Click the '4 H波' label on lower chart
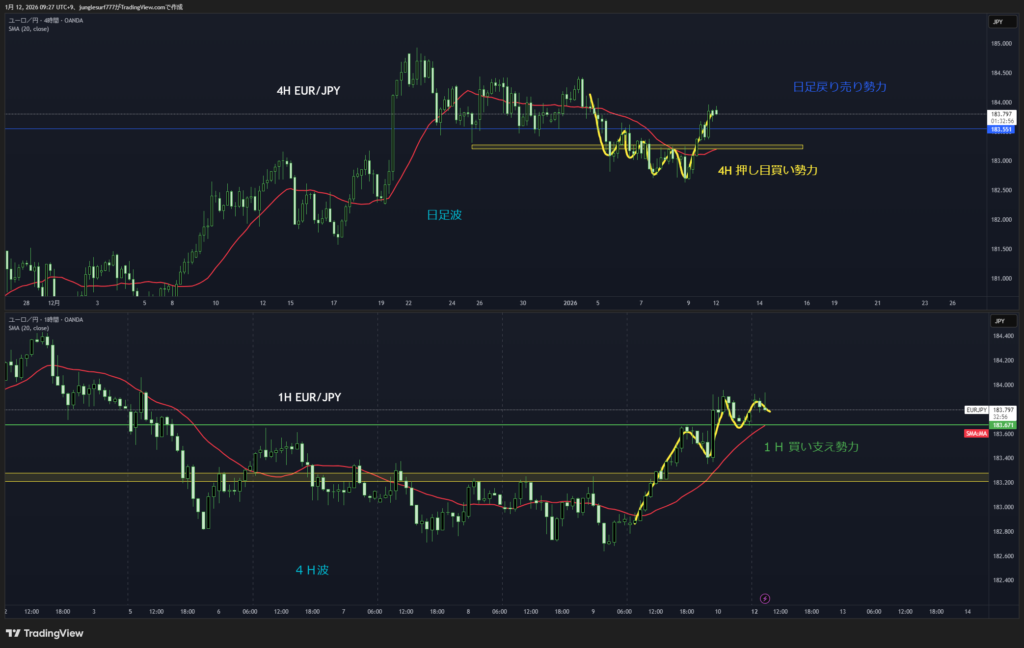 [x=312, y=569]
